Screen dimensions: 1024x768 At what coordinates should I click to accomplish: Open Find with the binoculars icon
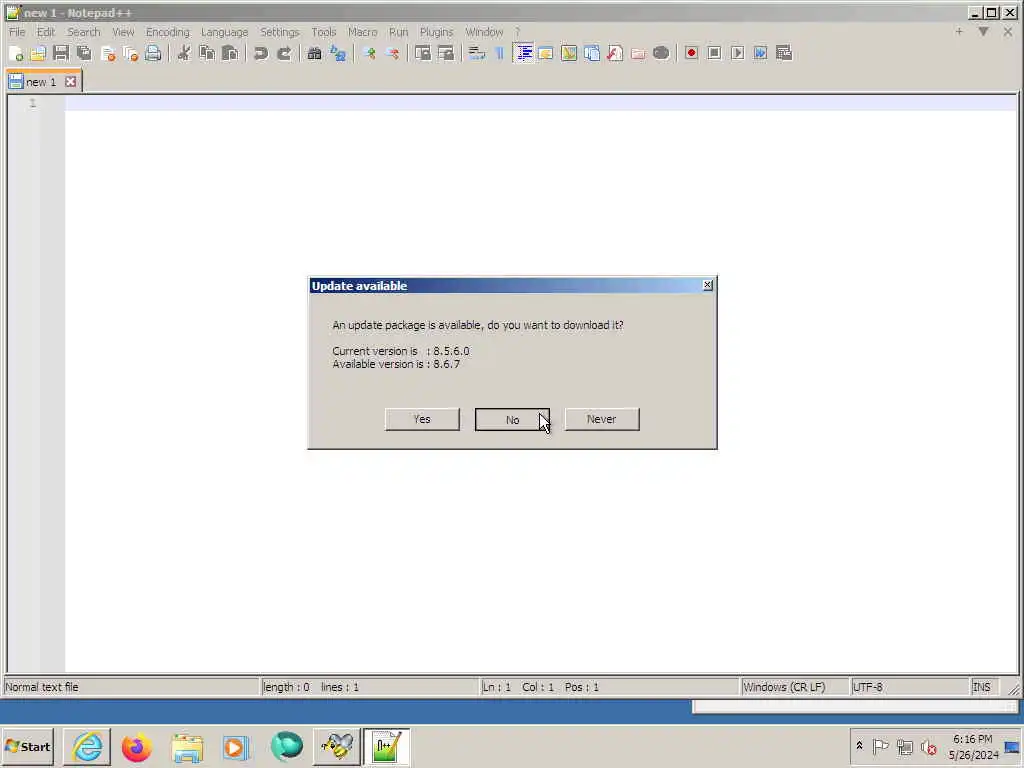coord(314,54)
